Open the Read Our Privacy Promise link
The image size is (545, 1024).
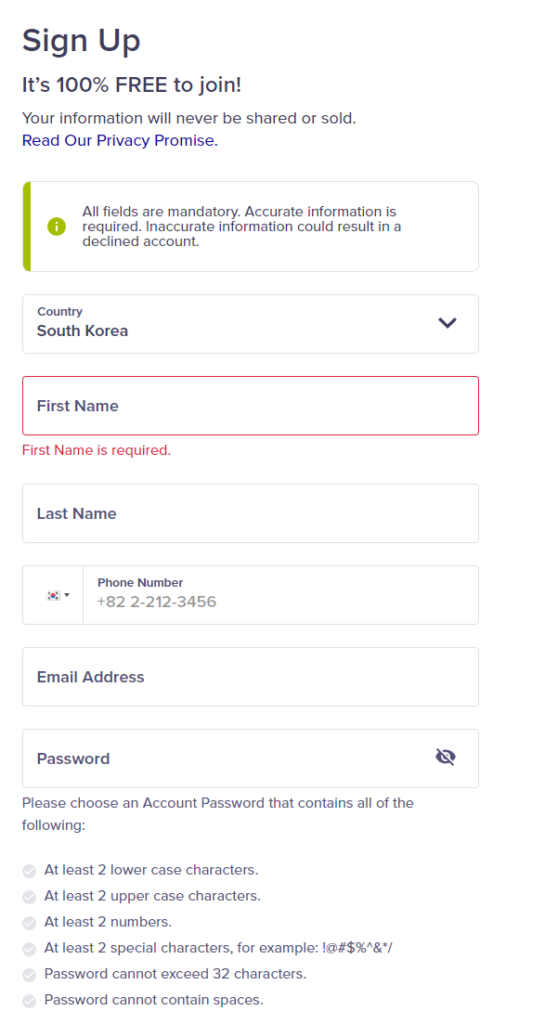coord(120,140)
